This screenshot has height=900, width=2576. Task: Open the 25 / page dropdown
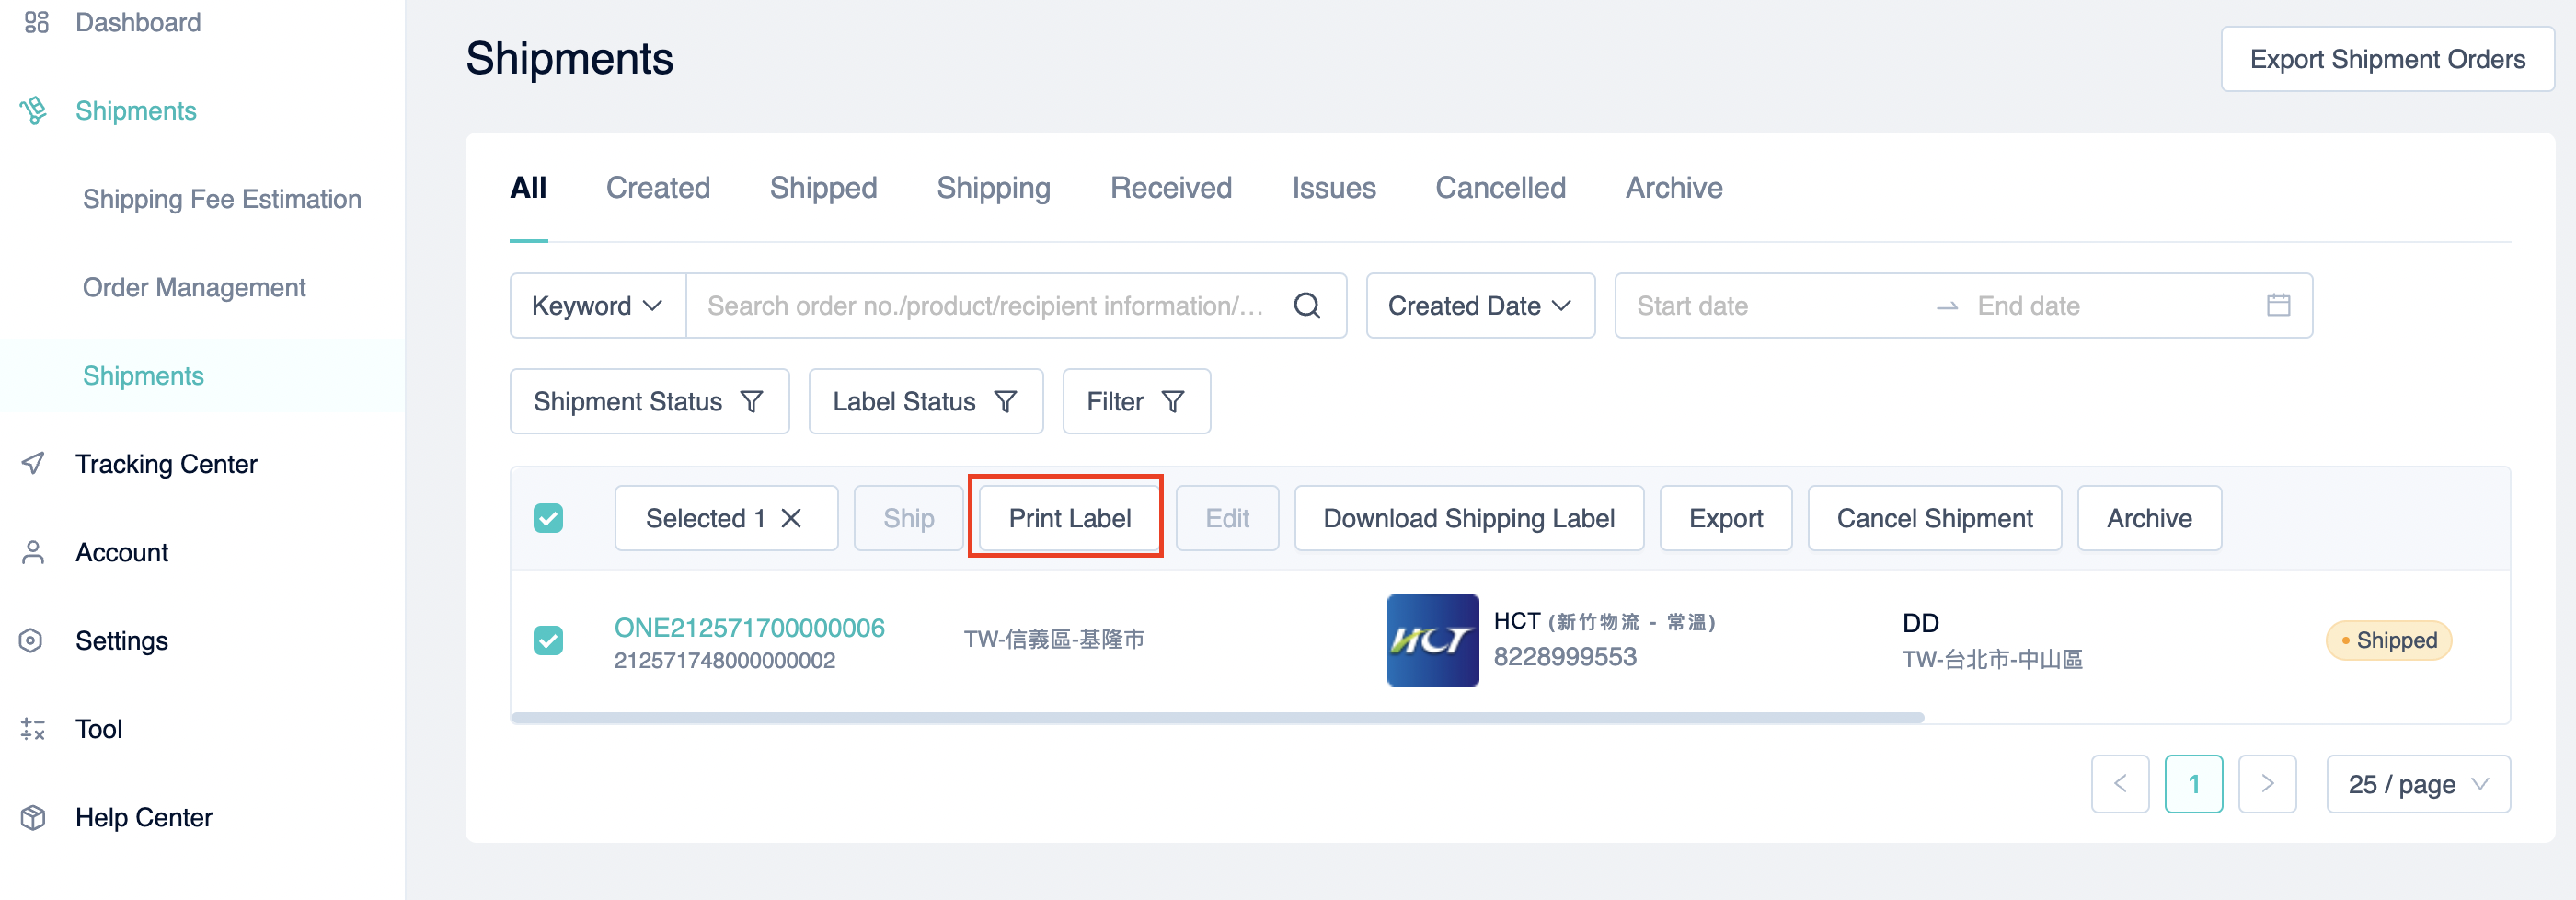point(2418,784)
